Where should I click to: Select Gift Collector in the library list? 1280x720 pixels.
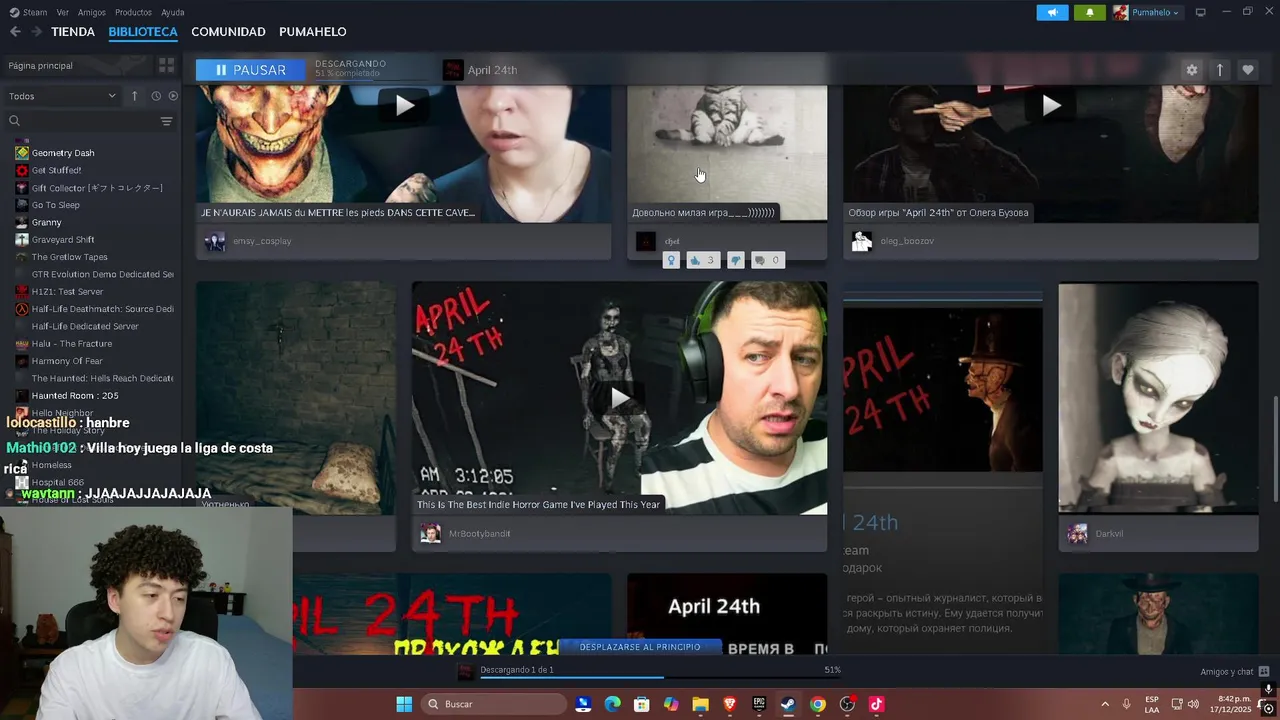point(96,188)
